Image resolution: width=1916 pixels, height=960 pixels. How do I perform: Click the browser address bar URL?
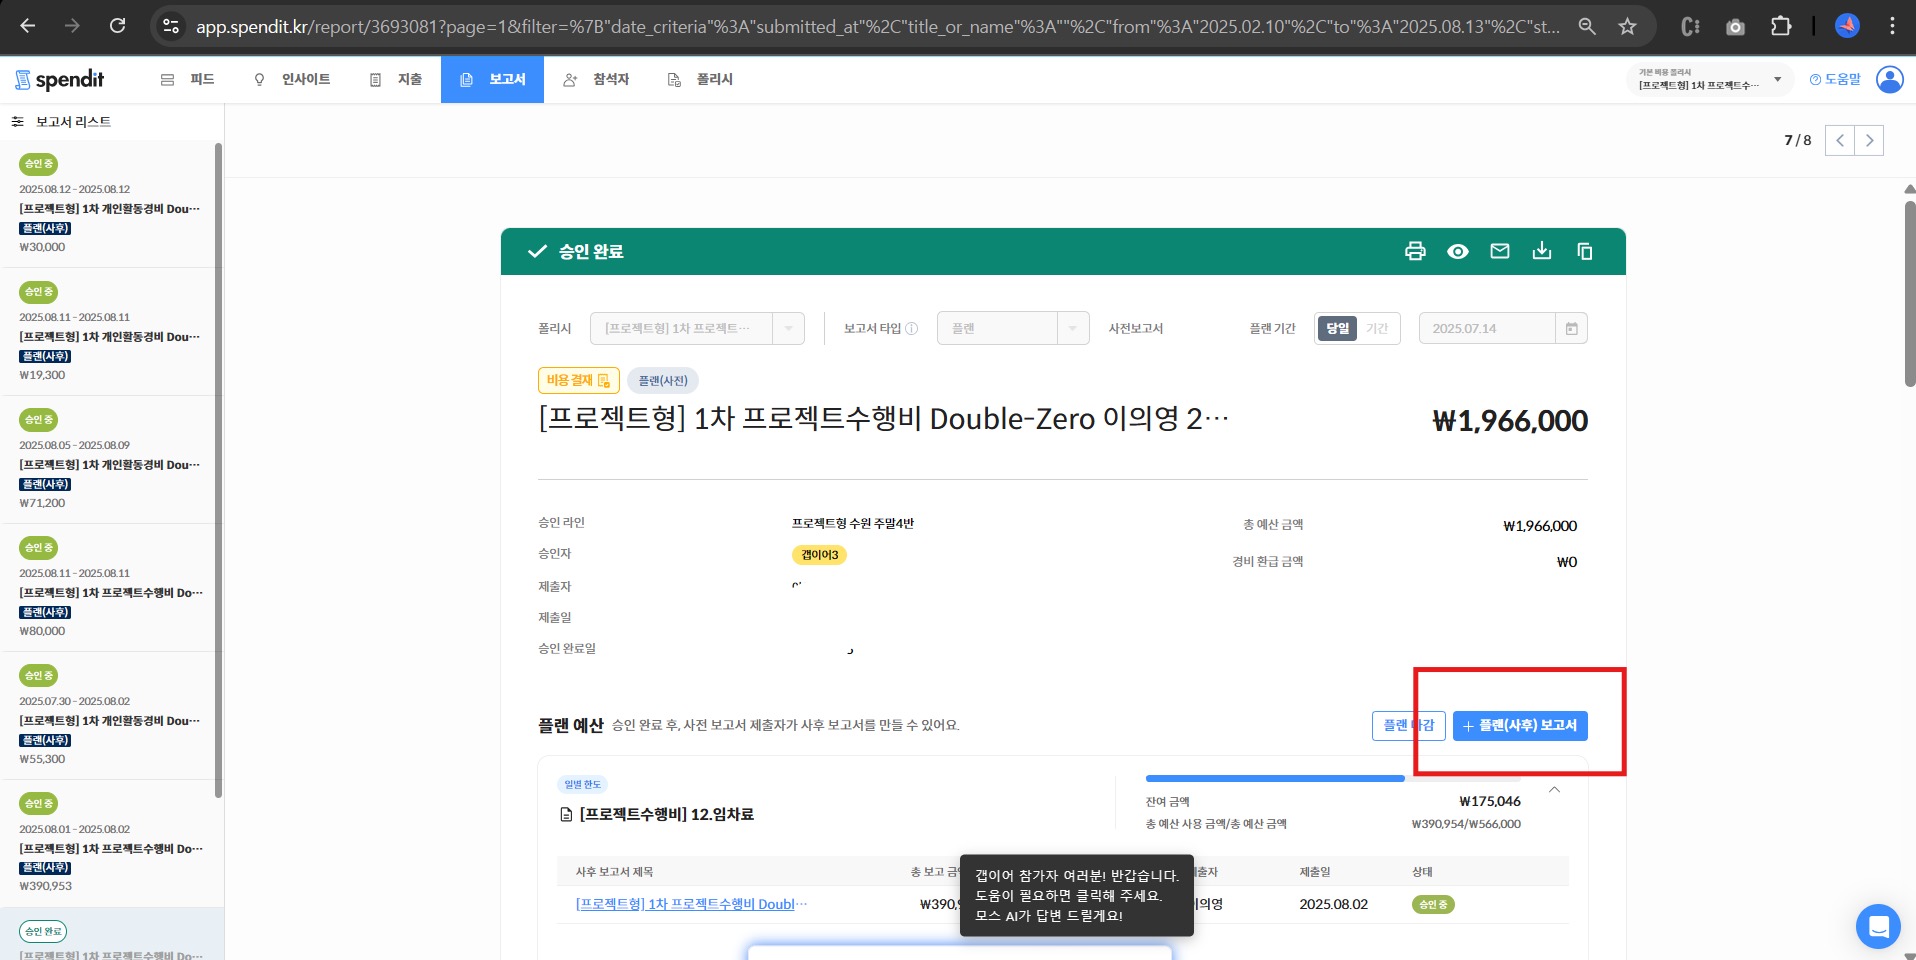(x=877, y=26)
